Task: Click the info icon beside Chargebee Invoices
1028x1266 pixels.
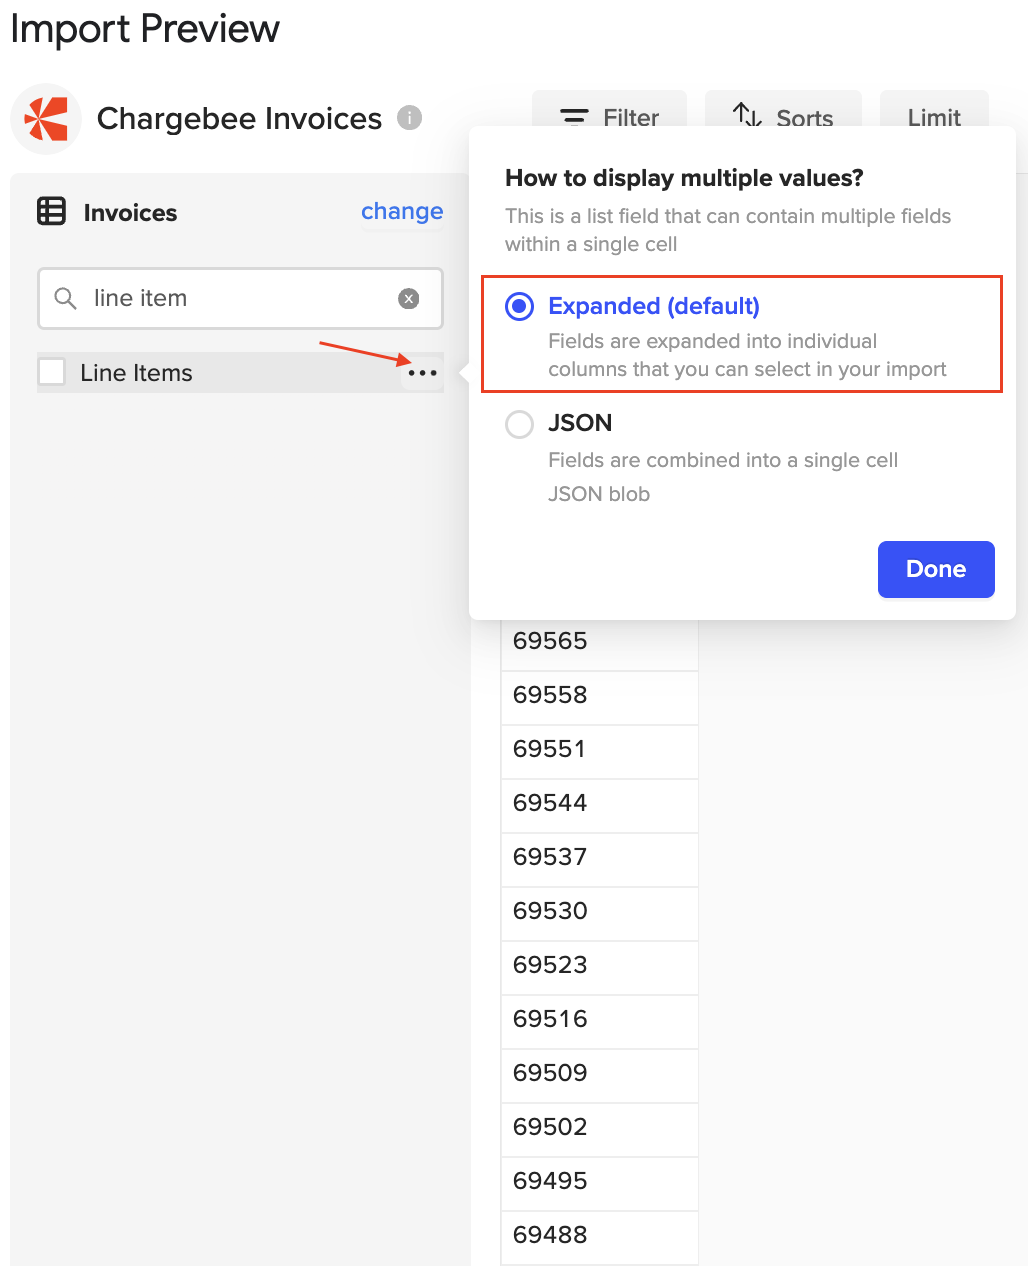Action: (409, 118)
